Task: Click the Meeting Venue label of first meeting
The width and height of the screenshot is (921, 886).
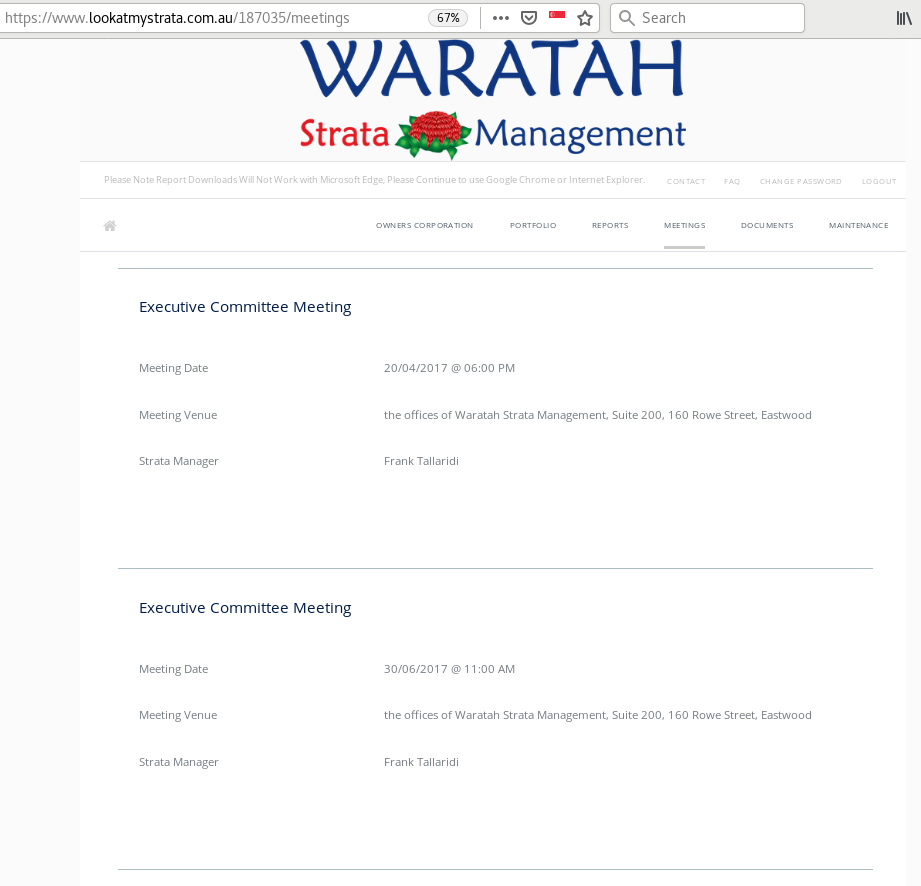Action: 178,415
